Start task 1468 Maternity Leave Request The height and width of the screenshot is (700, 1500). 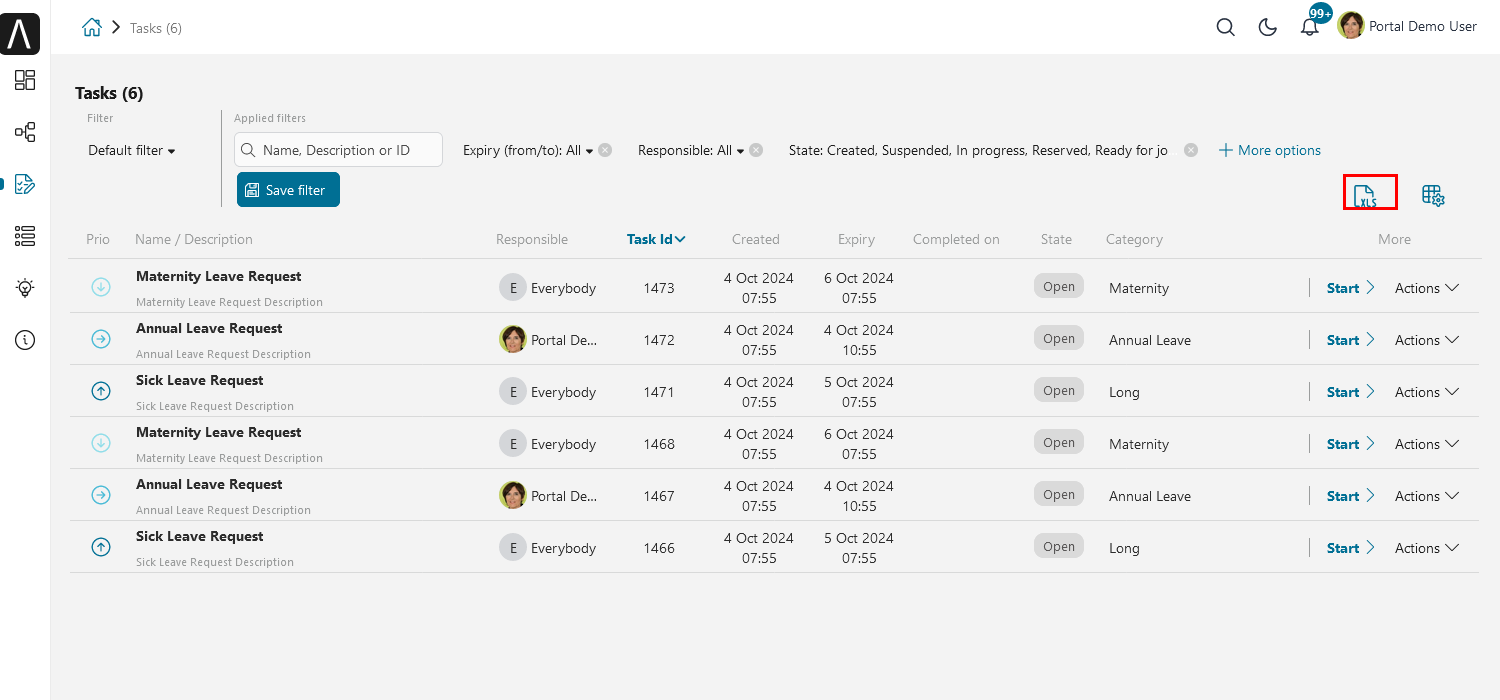[1351, 444]
